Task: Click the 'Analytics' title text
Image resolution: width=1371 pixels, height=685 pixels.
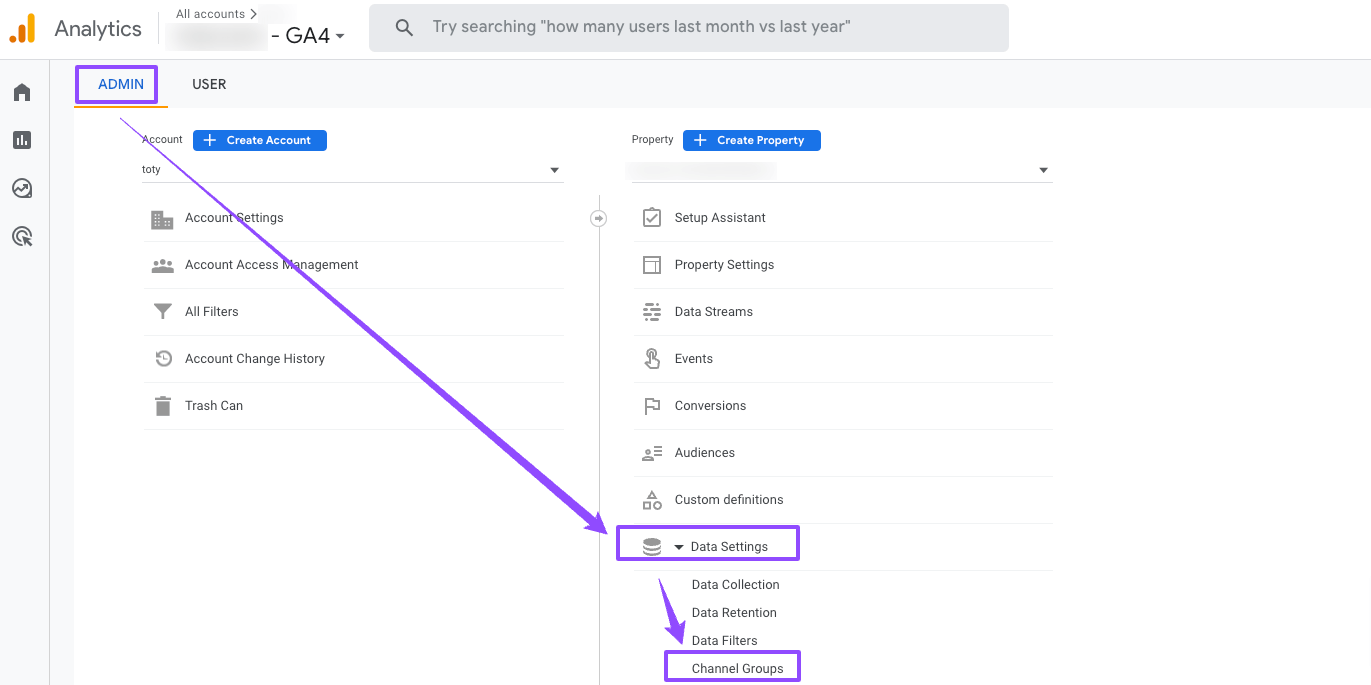Action: point(98,29)
